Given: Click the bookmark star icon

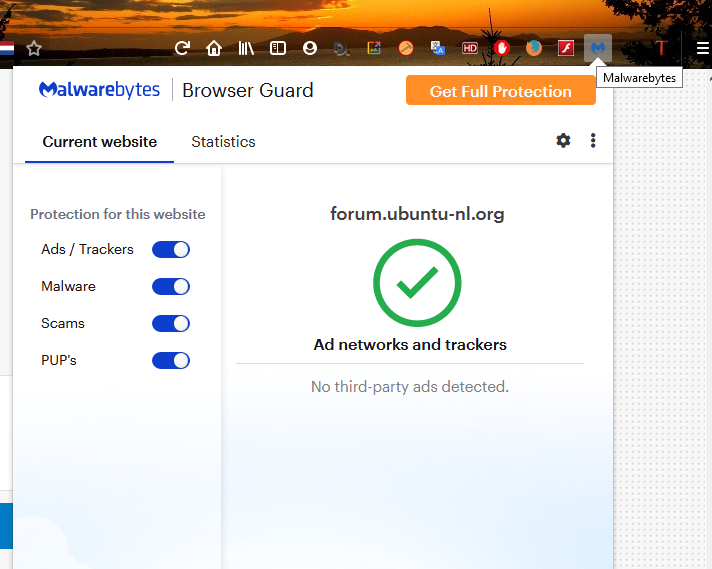Looking at the screenshot, I should pyautogui.click(x=34, y=48).
